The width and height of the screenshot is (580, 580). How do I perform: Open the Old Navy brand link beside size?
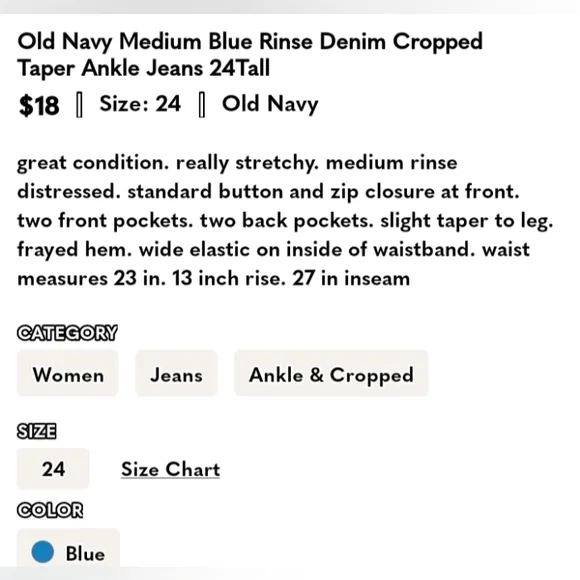(x=270, y=104)
